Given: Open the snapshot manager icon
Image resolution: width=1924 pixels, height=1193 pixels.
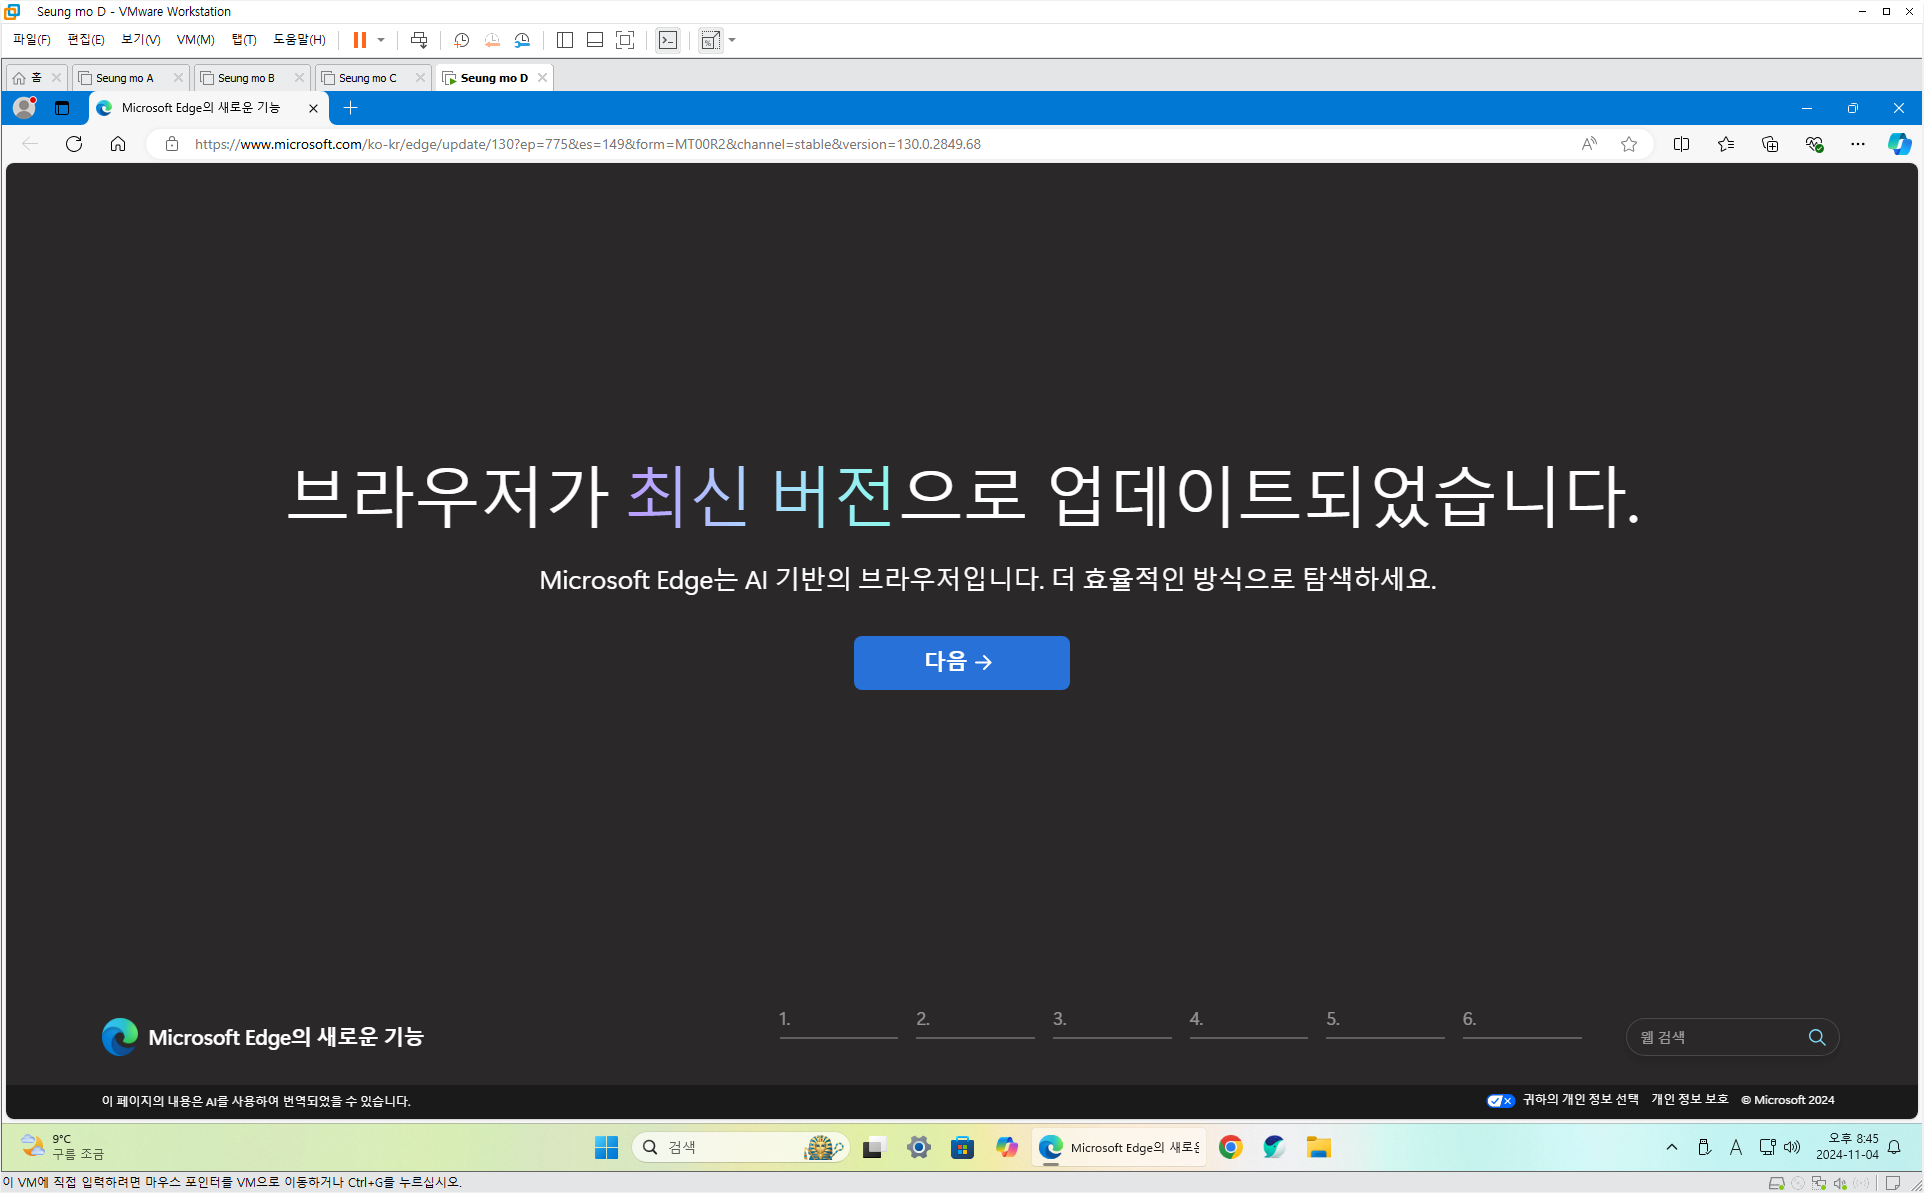Looking at the screenshot, I should coord(522,40).
